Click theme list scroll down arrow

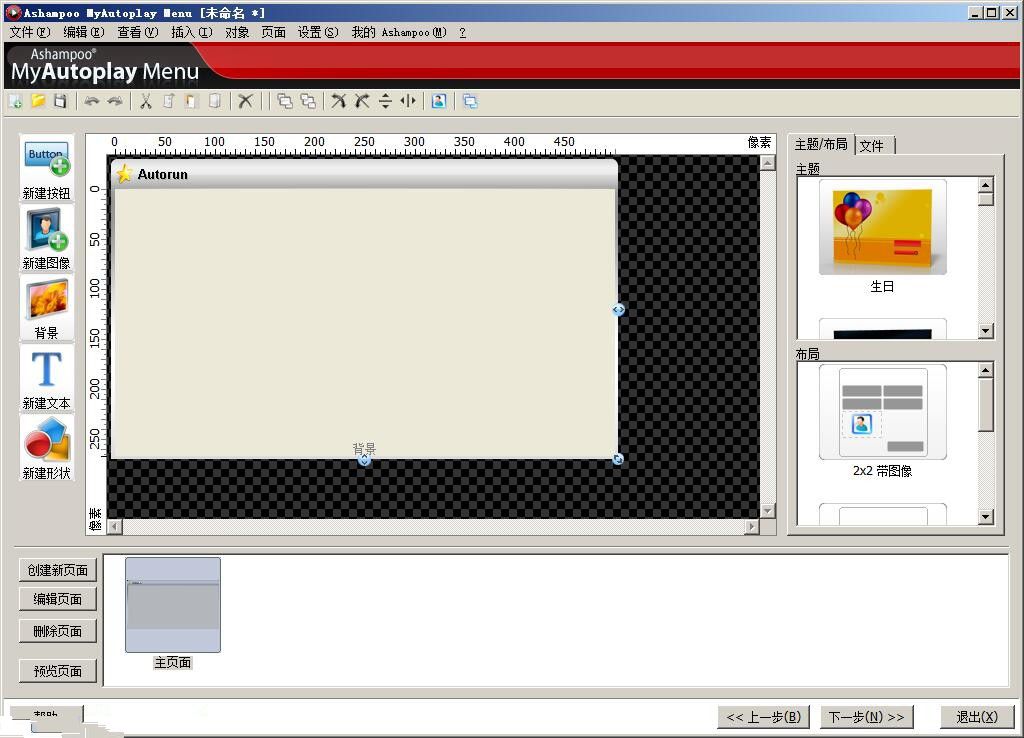tap(986, 330)
